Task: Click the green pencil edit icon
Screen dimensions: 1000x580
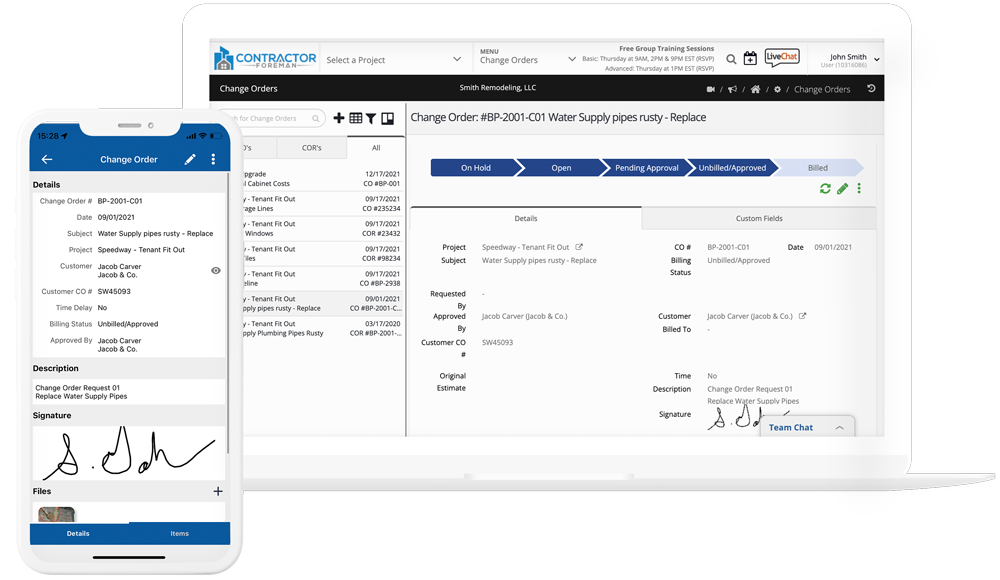Action: coord(842,188)
